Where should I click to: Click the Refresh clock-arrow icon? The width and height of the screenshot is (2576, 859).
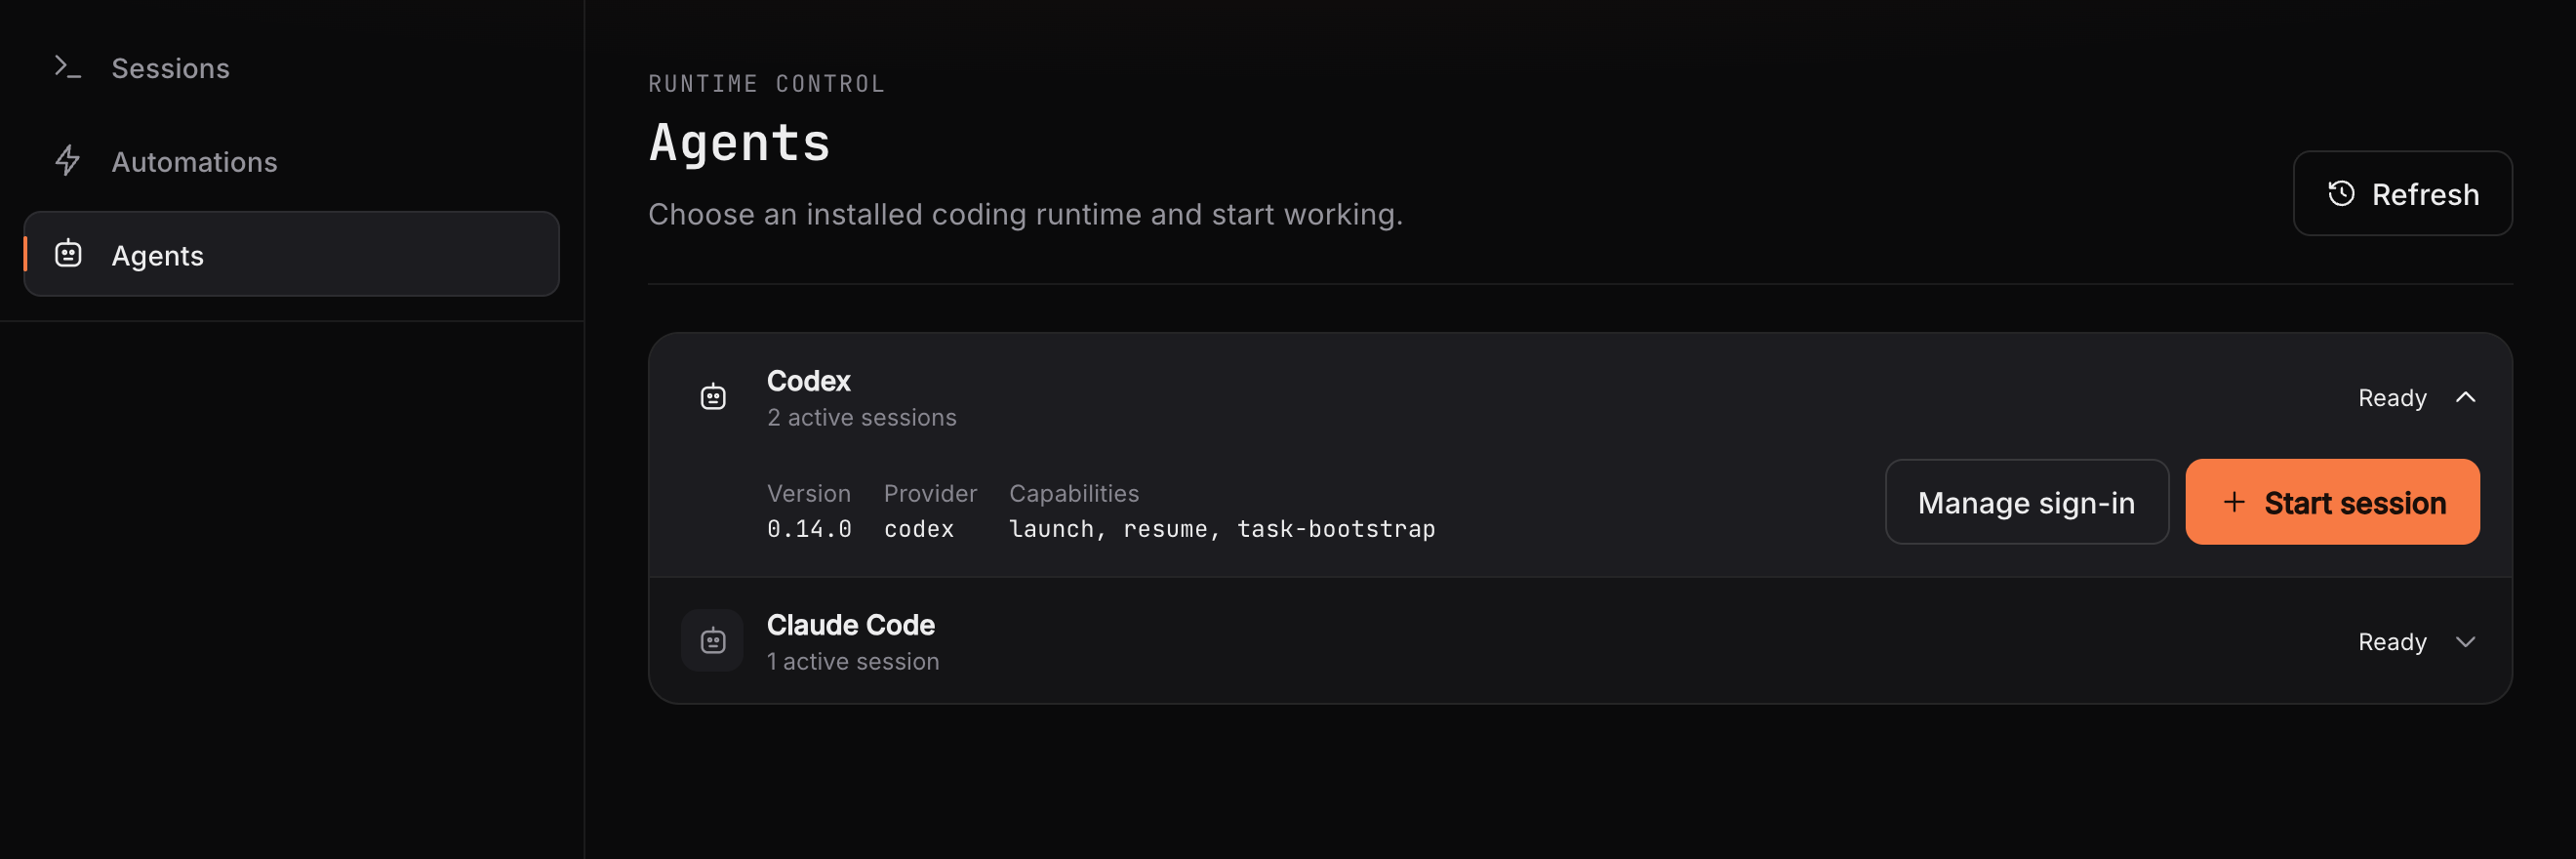point(2341,194)
